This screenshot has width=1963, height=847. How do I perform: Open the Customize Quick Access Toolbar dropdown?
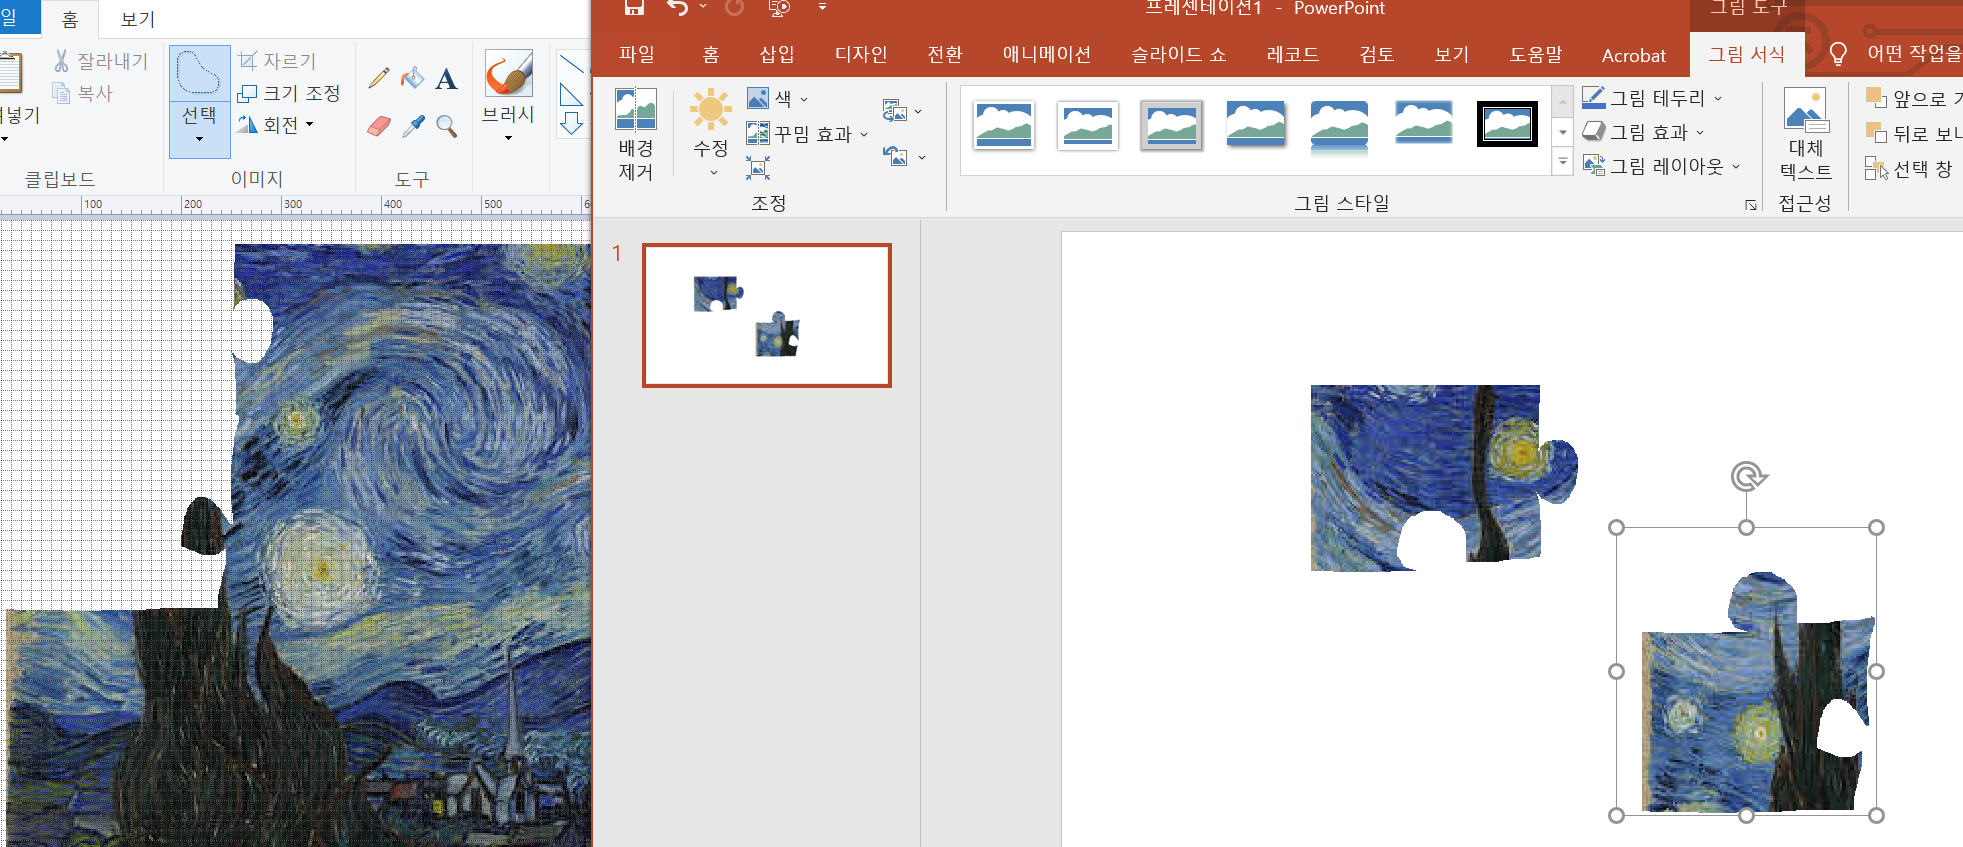822,8
